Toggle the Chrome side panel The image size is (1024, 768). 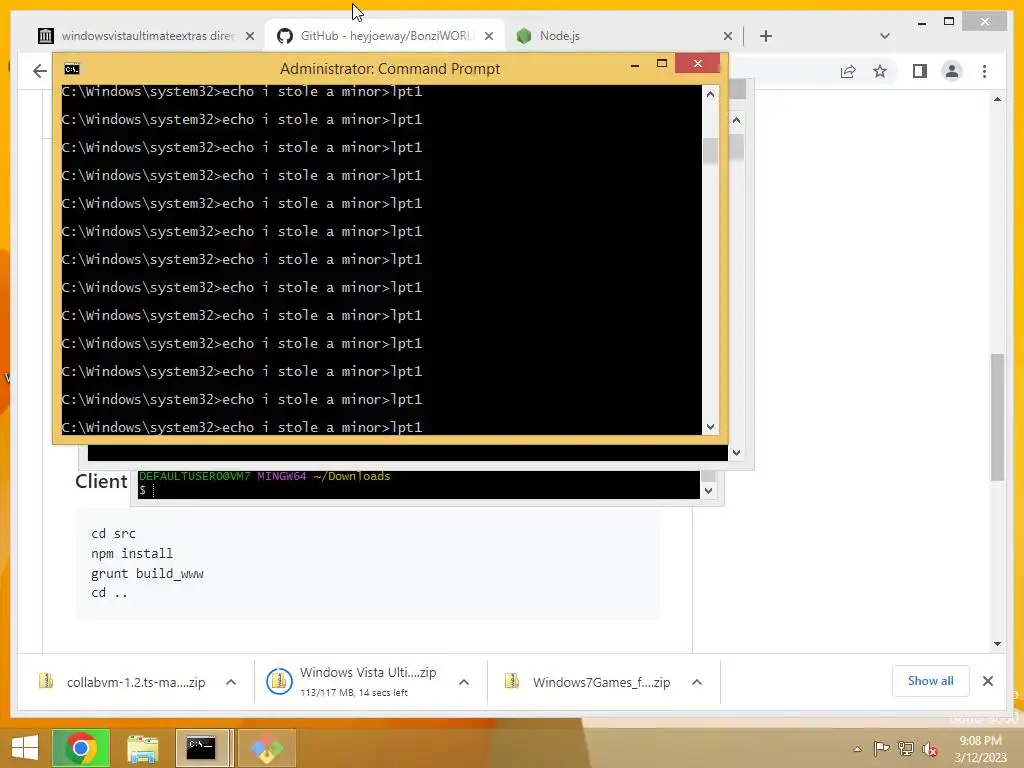pos(920,71)
